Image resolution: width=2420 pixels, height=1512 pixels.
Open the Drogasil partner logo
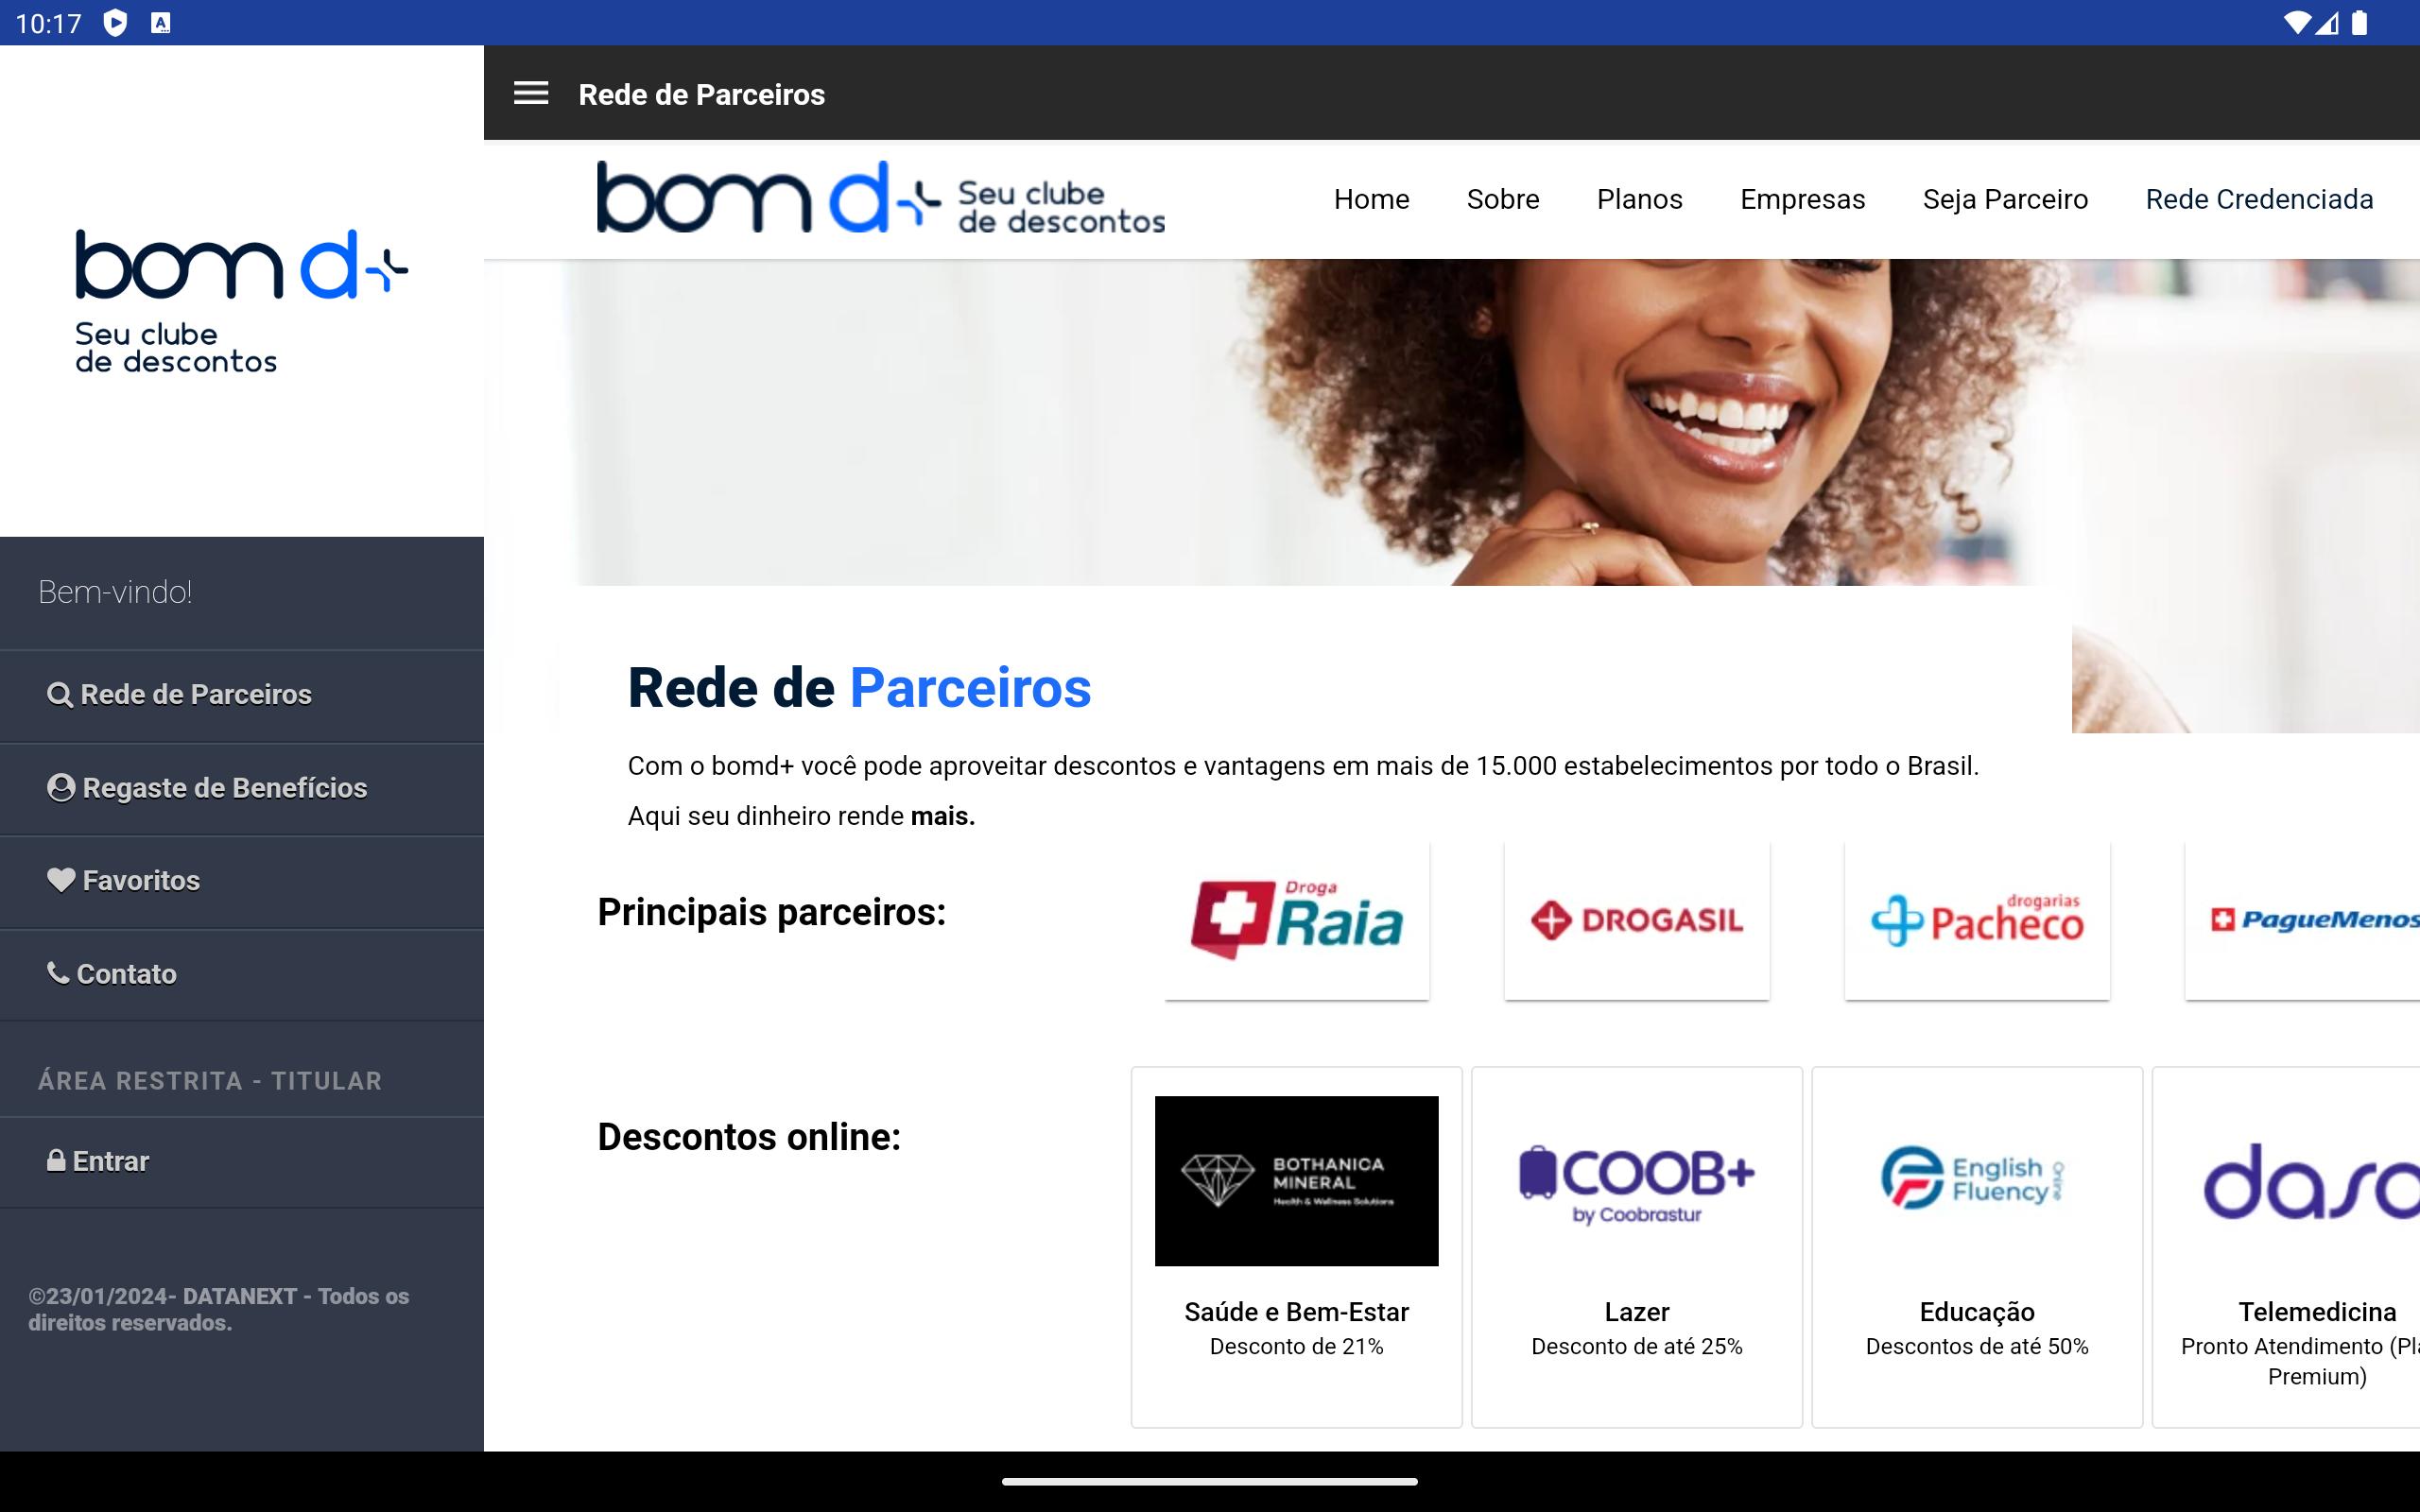1637,920
